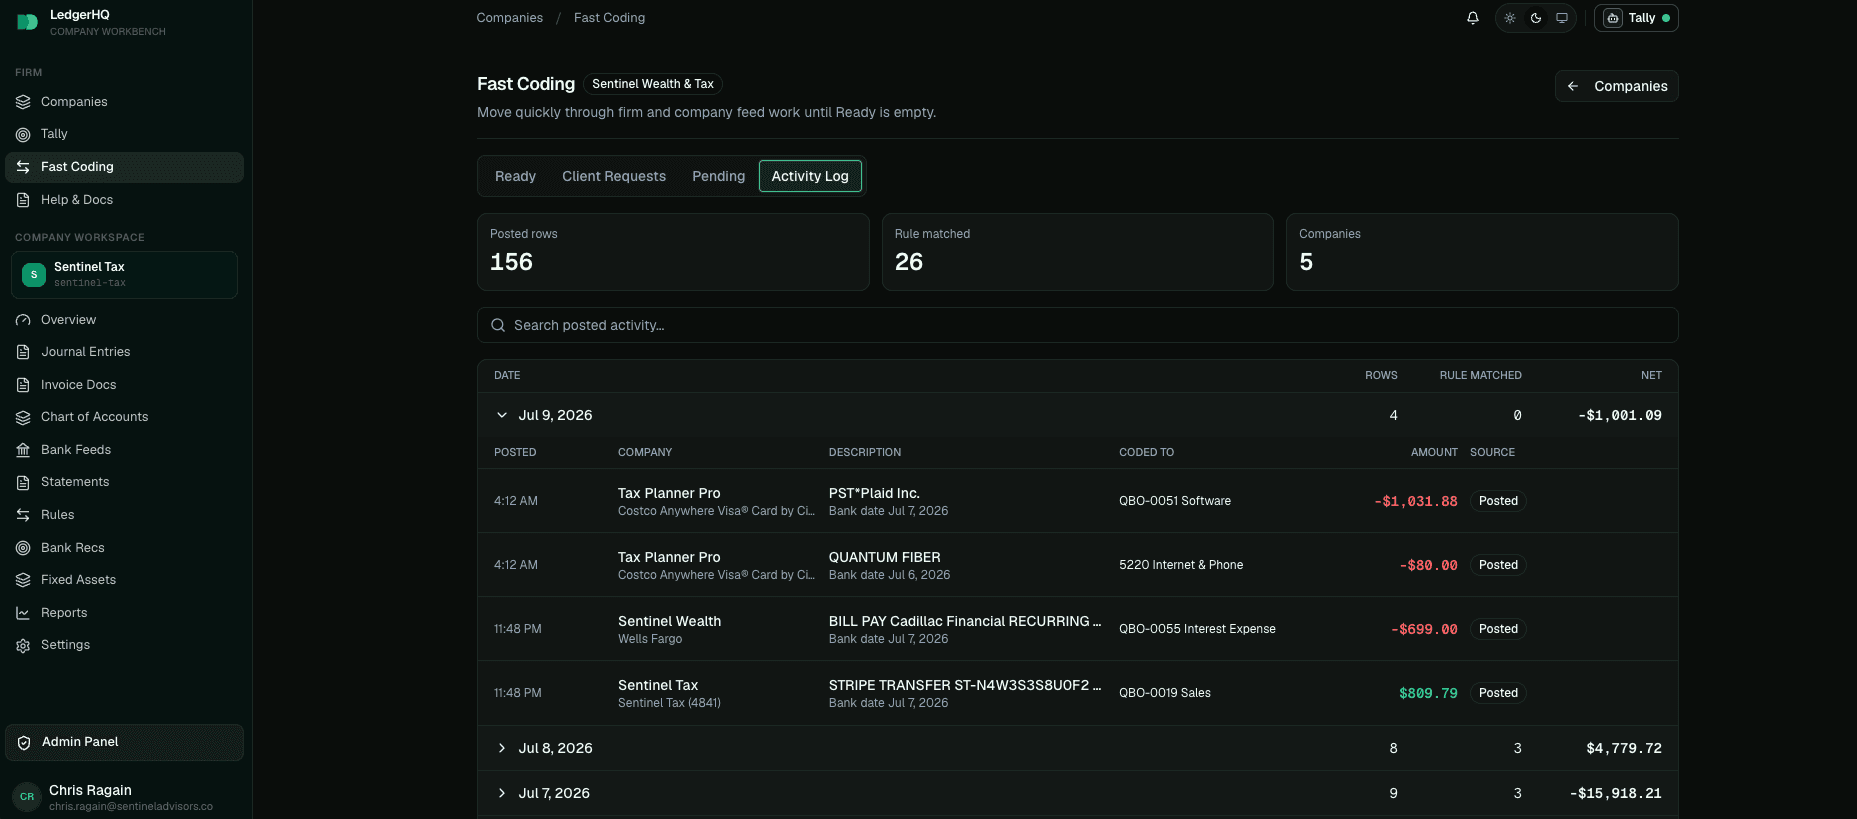The width and height of the screenshot is (1857, 819).
Task: Click the Sentinel Tax green S badge
Action: coord(34,275)
